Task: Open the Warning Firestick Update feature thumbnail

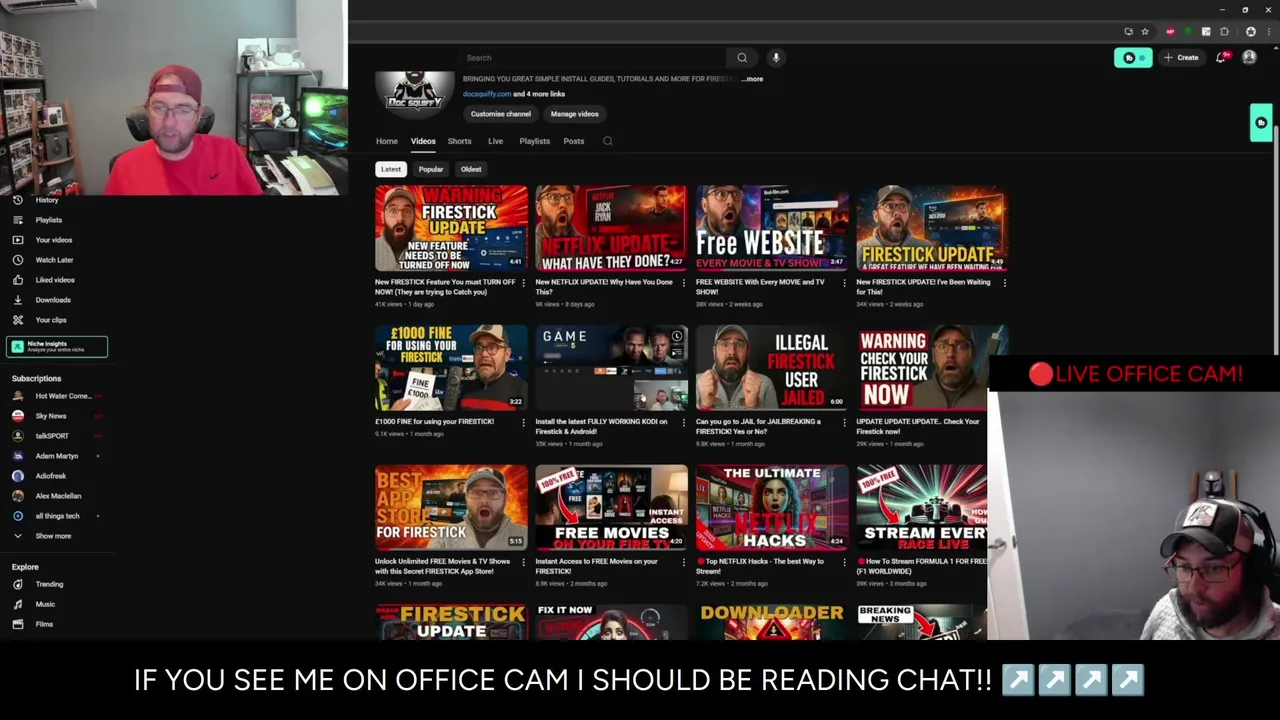Action: pyautogui.click(x=451, y=228)
